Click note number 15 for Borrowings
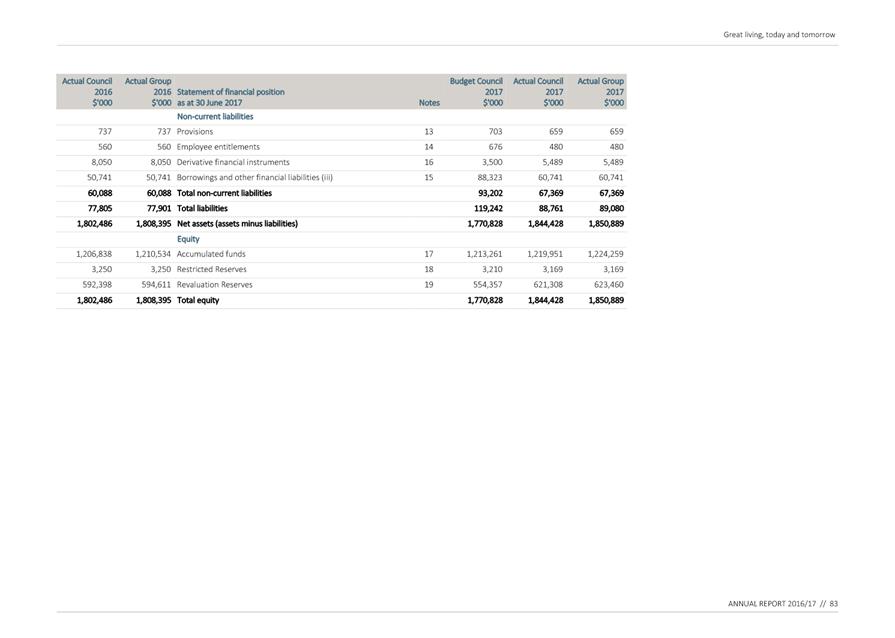Image resolution: width=895 pixels, height=638 pixels. [x=429, y=177]
